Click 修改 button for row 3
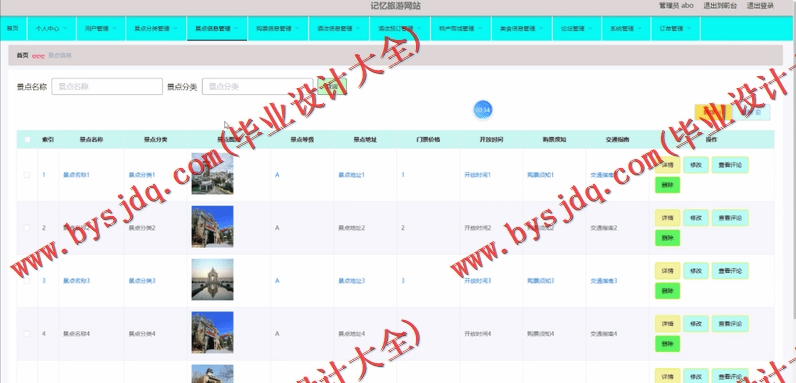 click(x=695, y=271)
